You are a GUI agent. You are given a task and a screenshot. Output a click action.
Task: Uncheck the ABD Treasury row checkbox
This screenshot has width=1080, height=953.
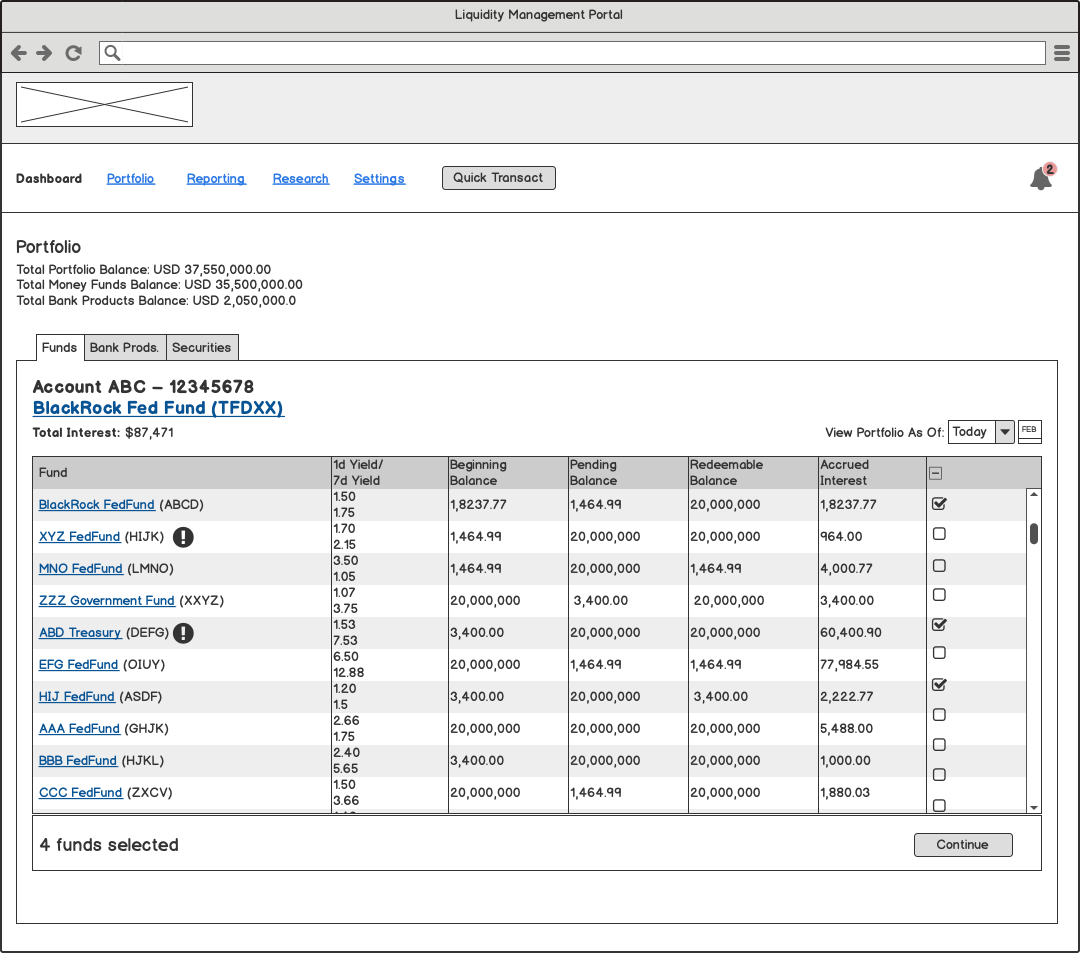pos(939,625)
